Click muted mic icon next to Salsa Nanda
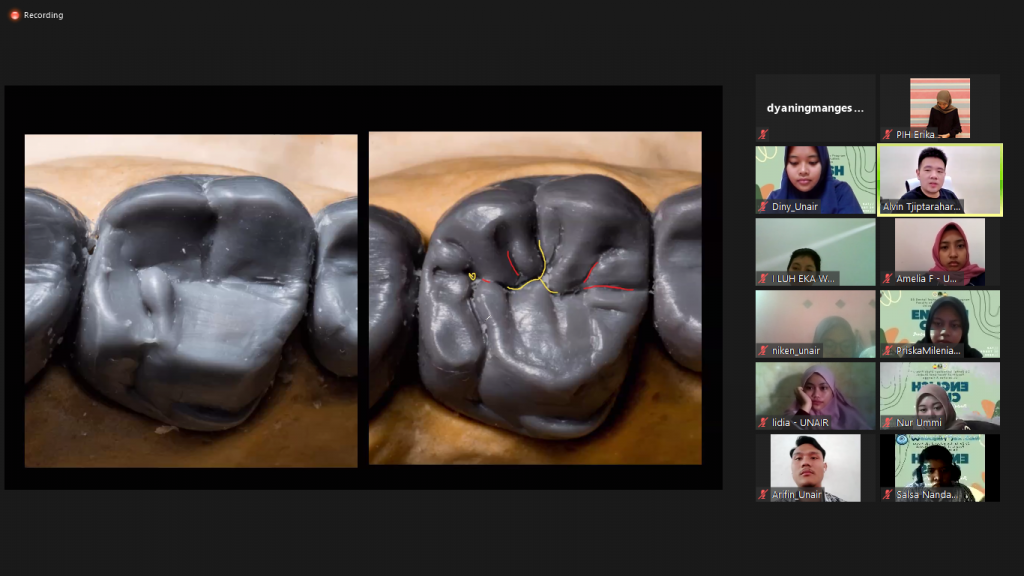The image size is (1024, 576). point(887,494)
